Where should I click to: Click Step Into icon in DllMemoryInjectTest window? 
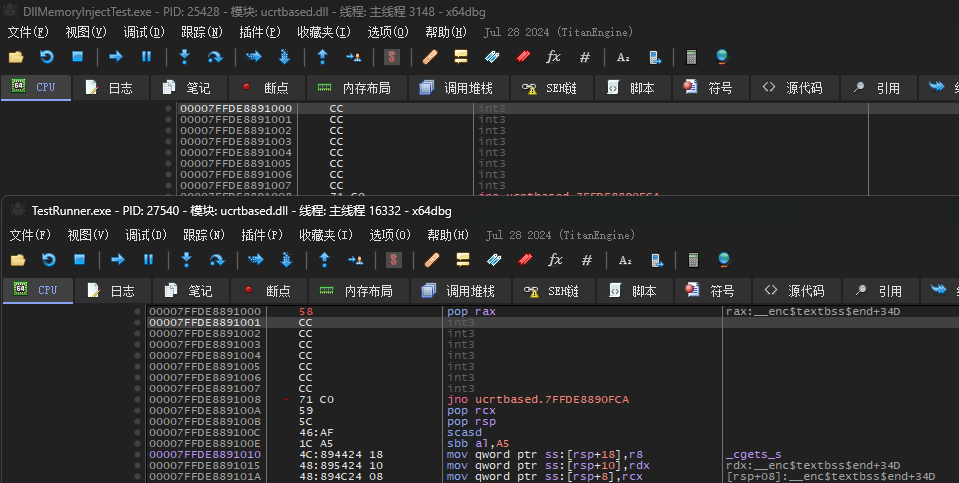click(184, 57)
